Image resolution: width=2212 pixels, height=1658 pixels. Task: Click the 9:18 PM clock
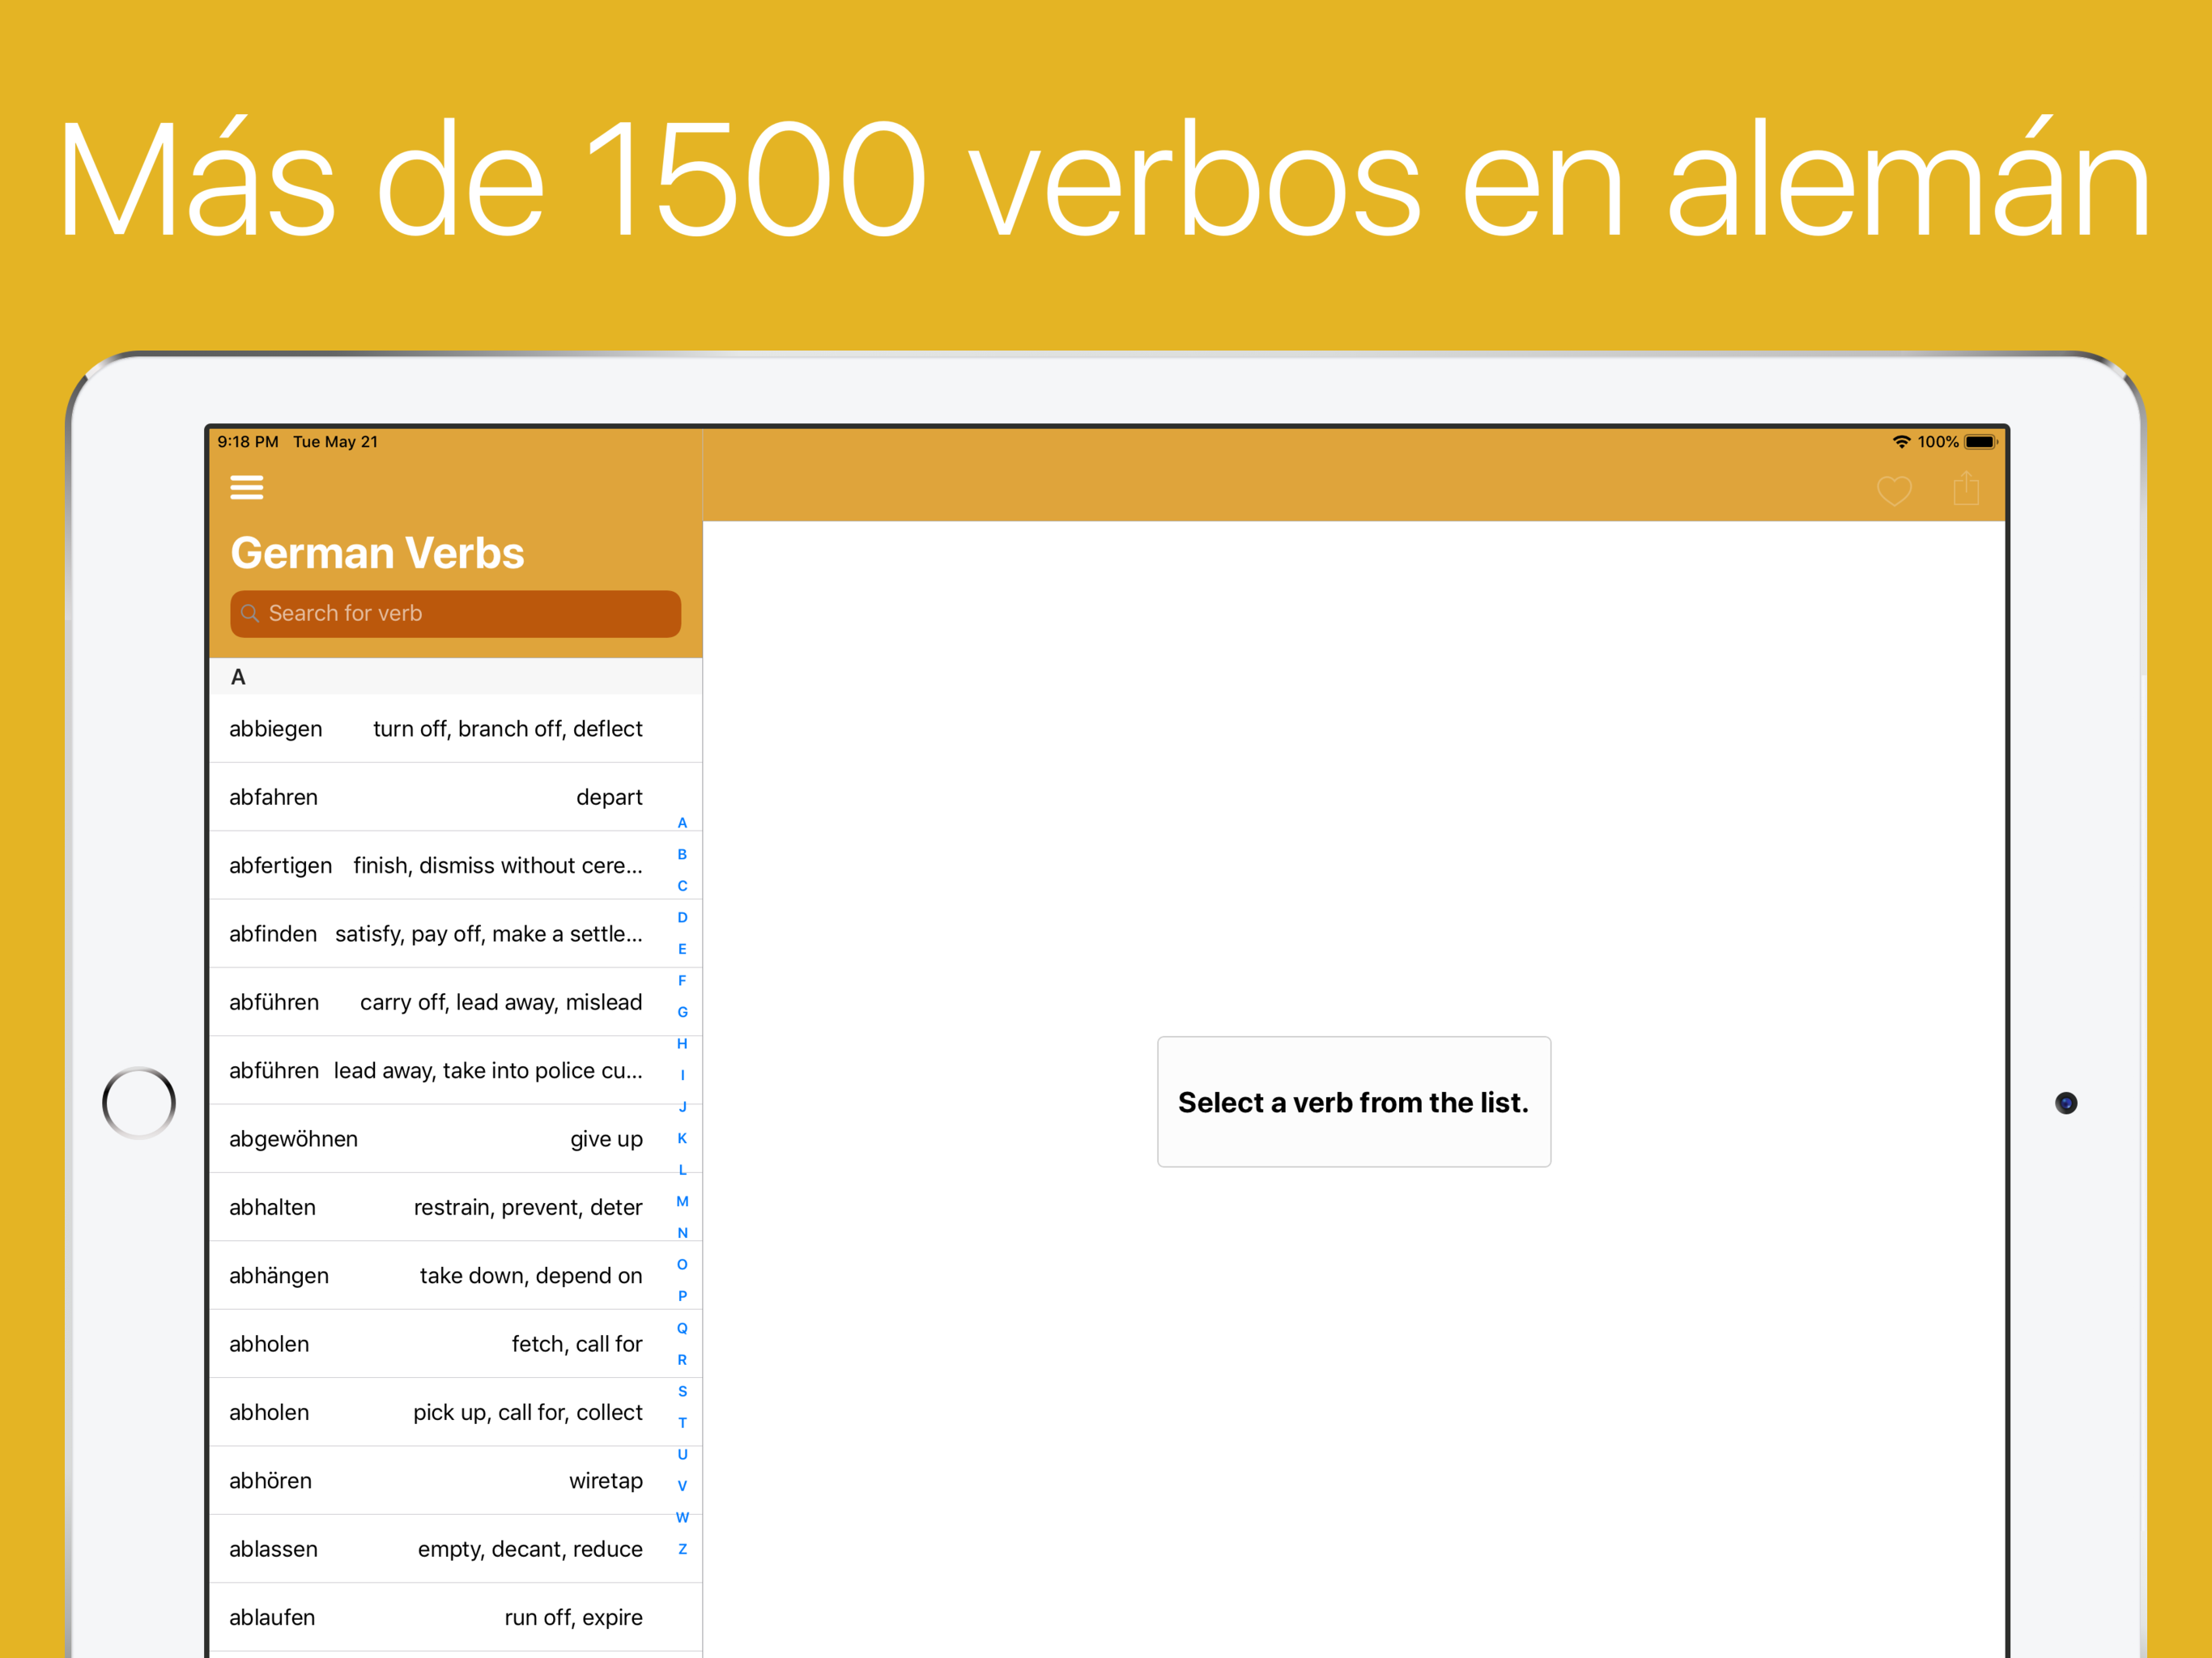pos(248,442)
